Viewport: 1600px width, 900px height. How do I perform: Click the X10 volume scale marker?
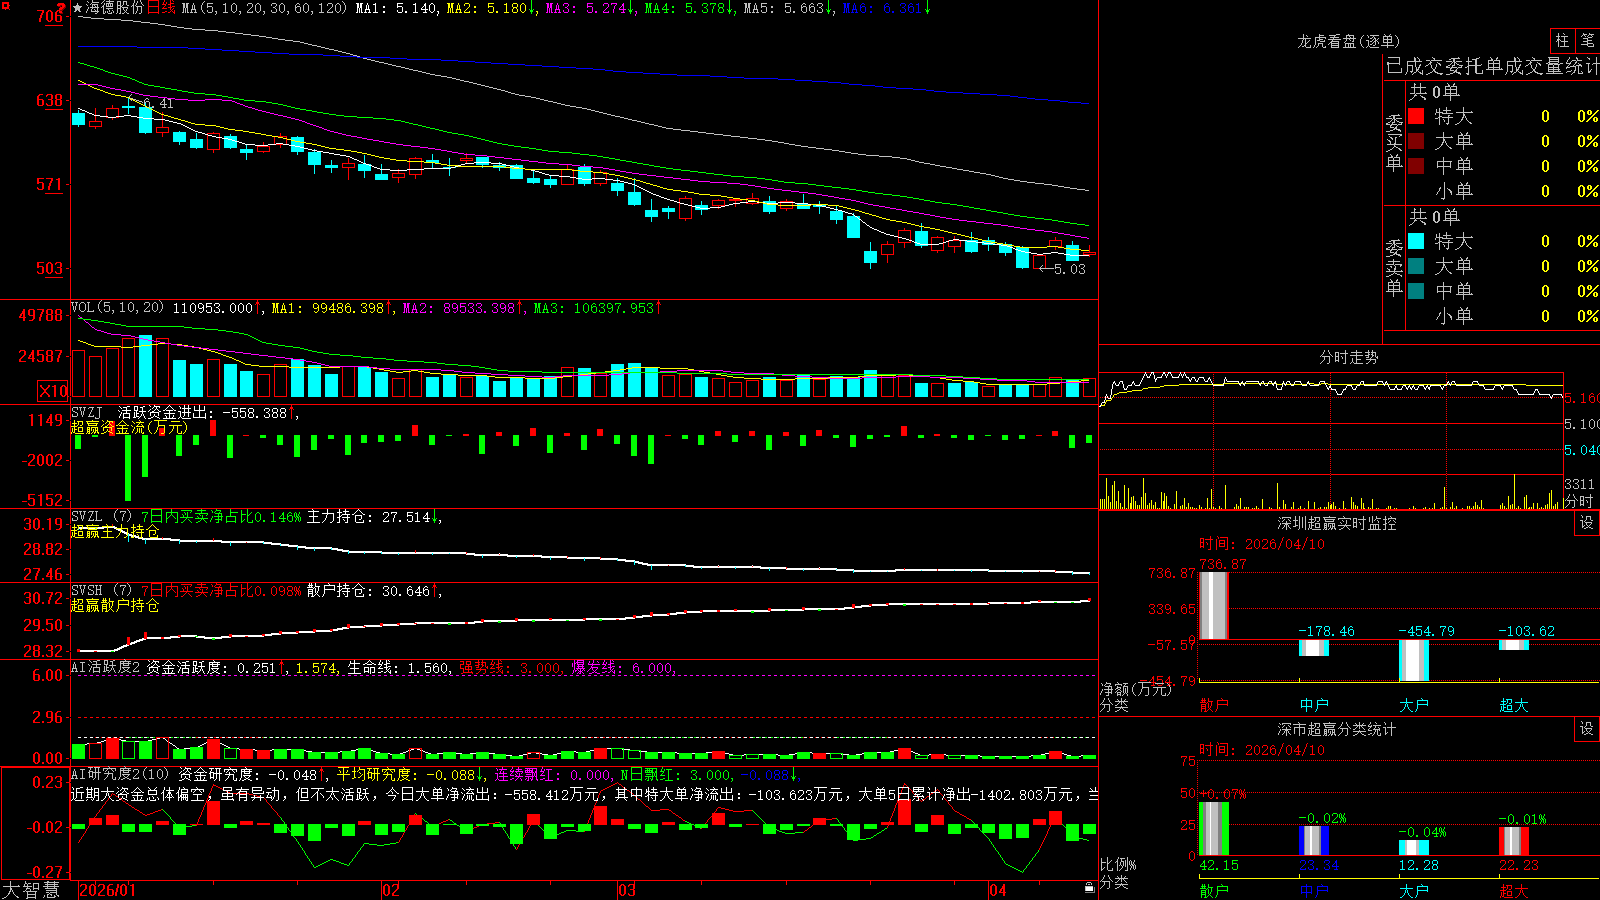click(x=53, y=391)
